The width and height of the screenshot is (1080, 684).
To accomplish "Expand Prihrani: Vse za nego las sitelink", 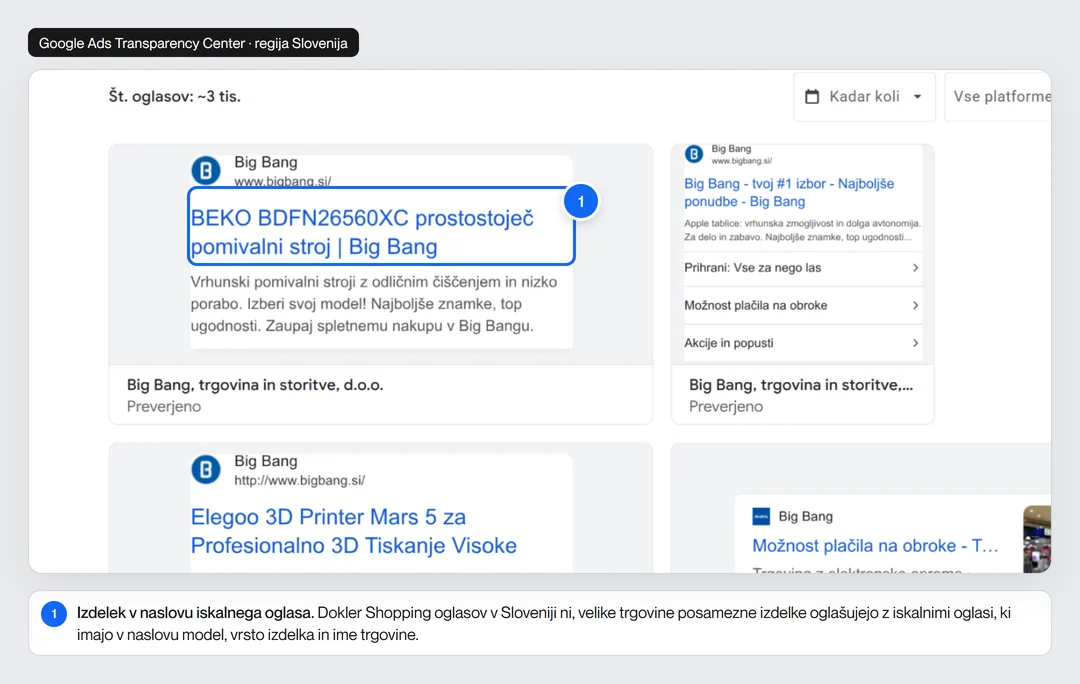I will pos(802,267).
